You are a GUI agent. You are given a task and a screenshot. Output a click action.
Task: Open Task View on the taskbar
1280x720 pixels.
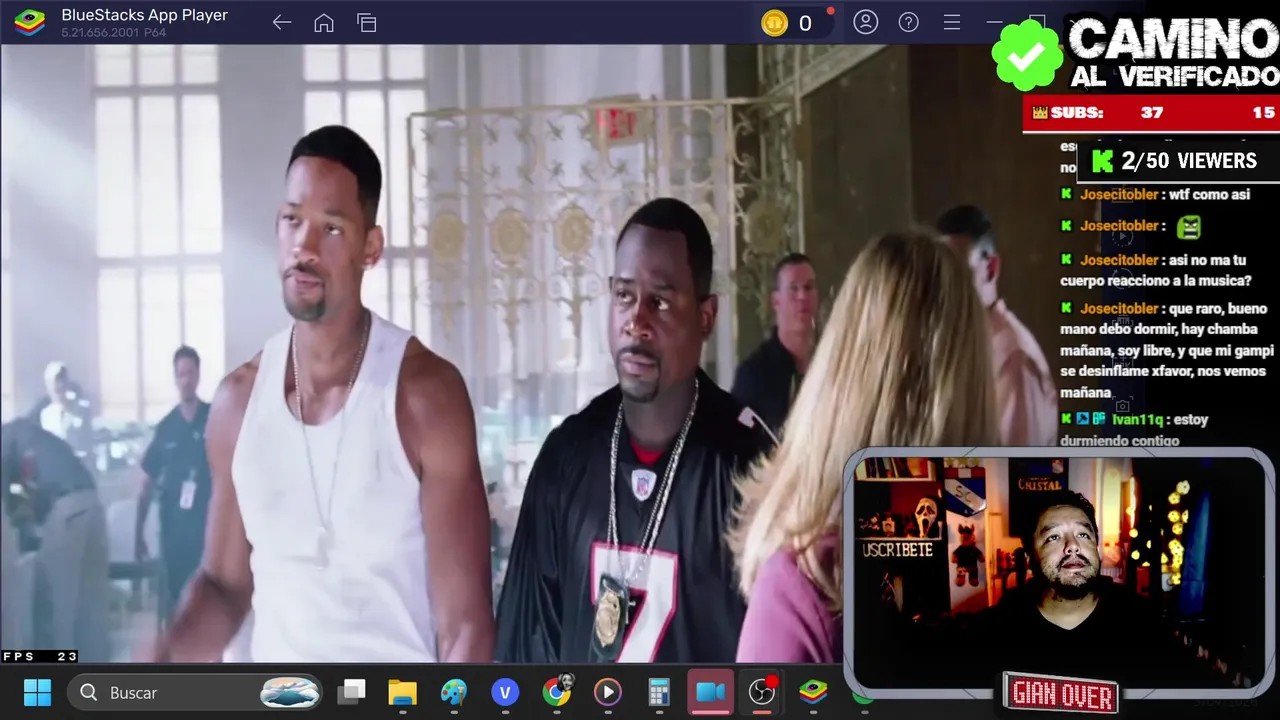click(x=351, y=692)
